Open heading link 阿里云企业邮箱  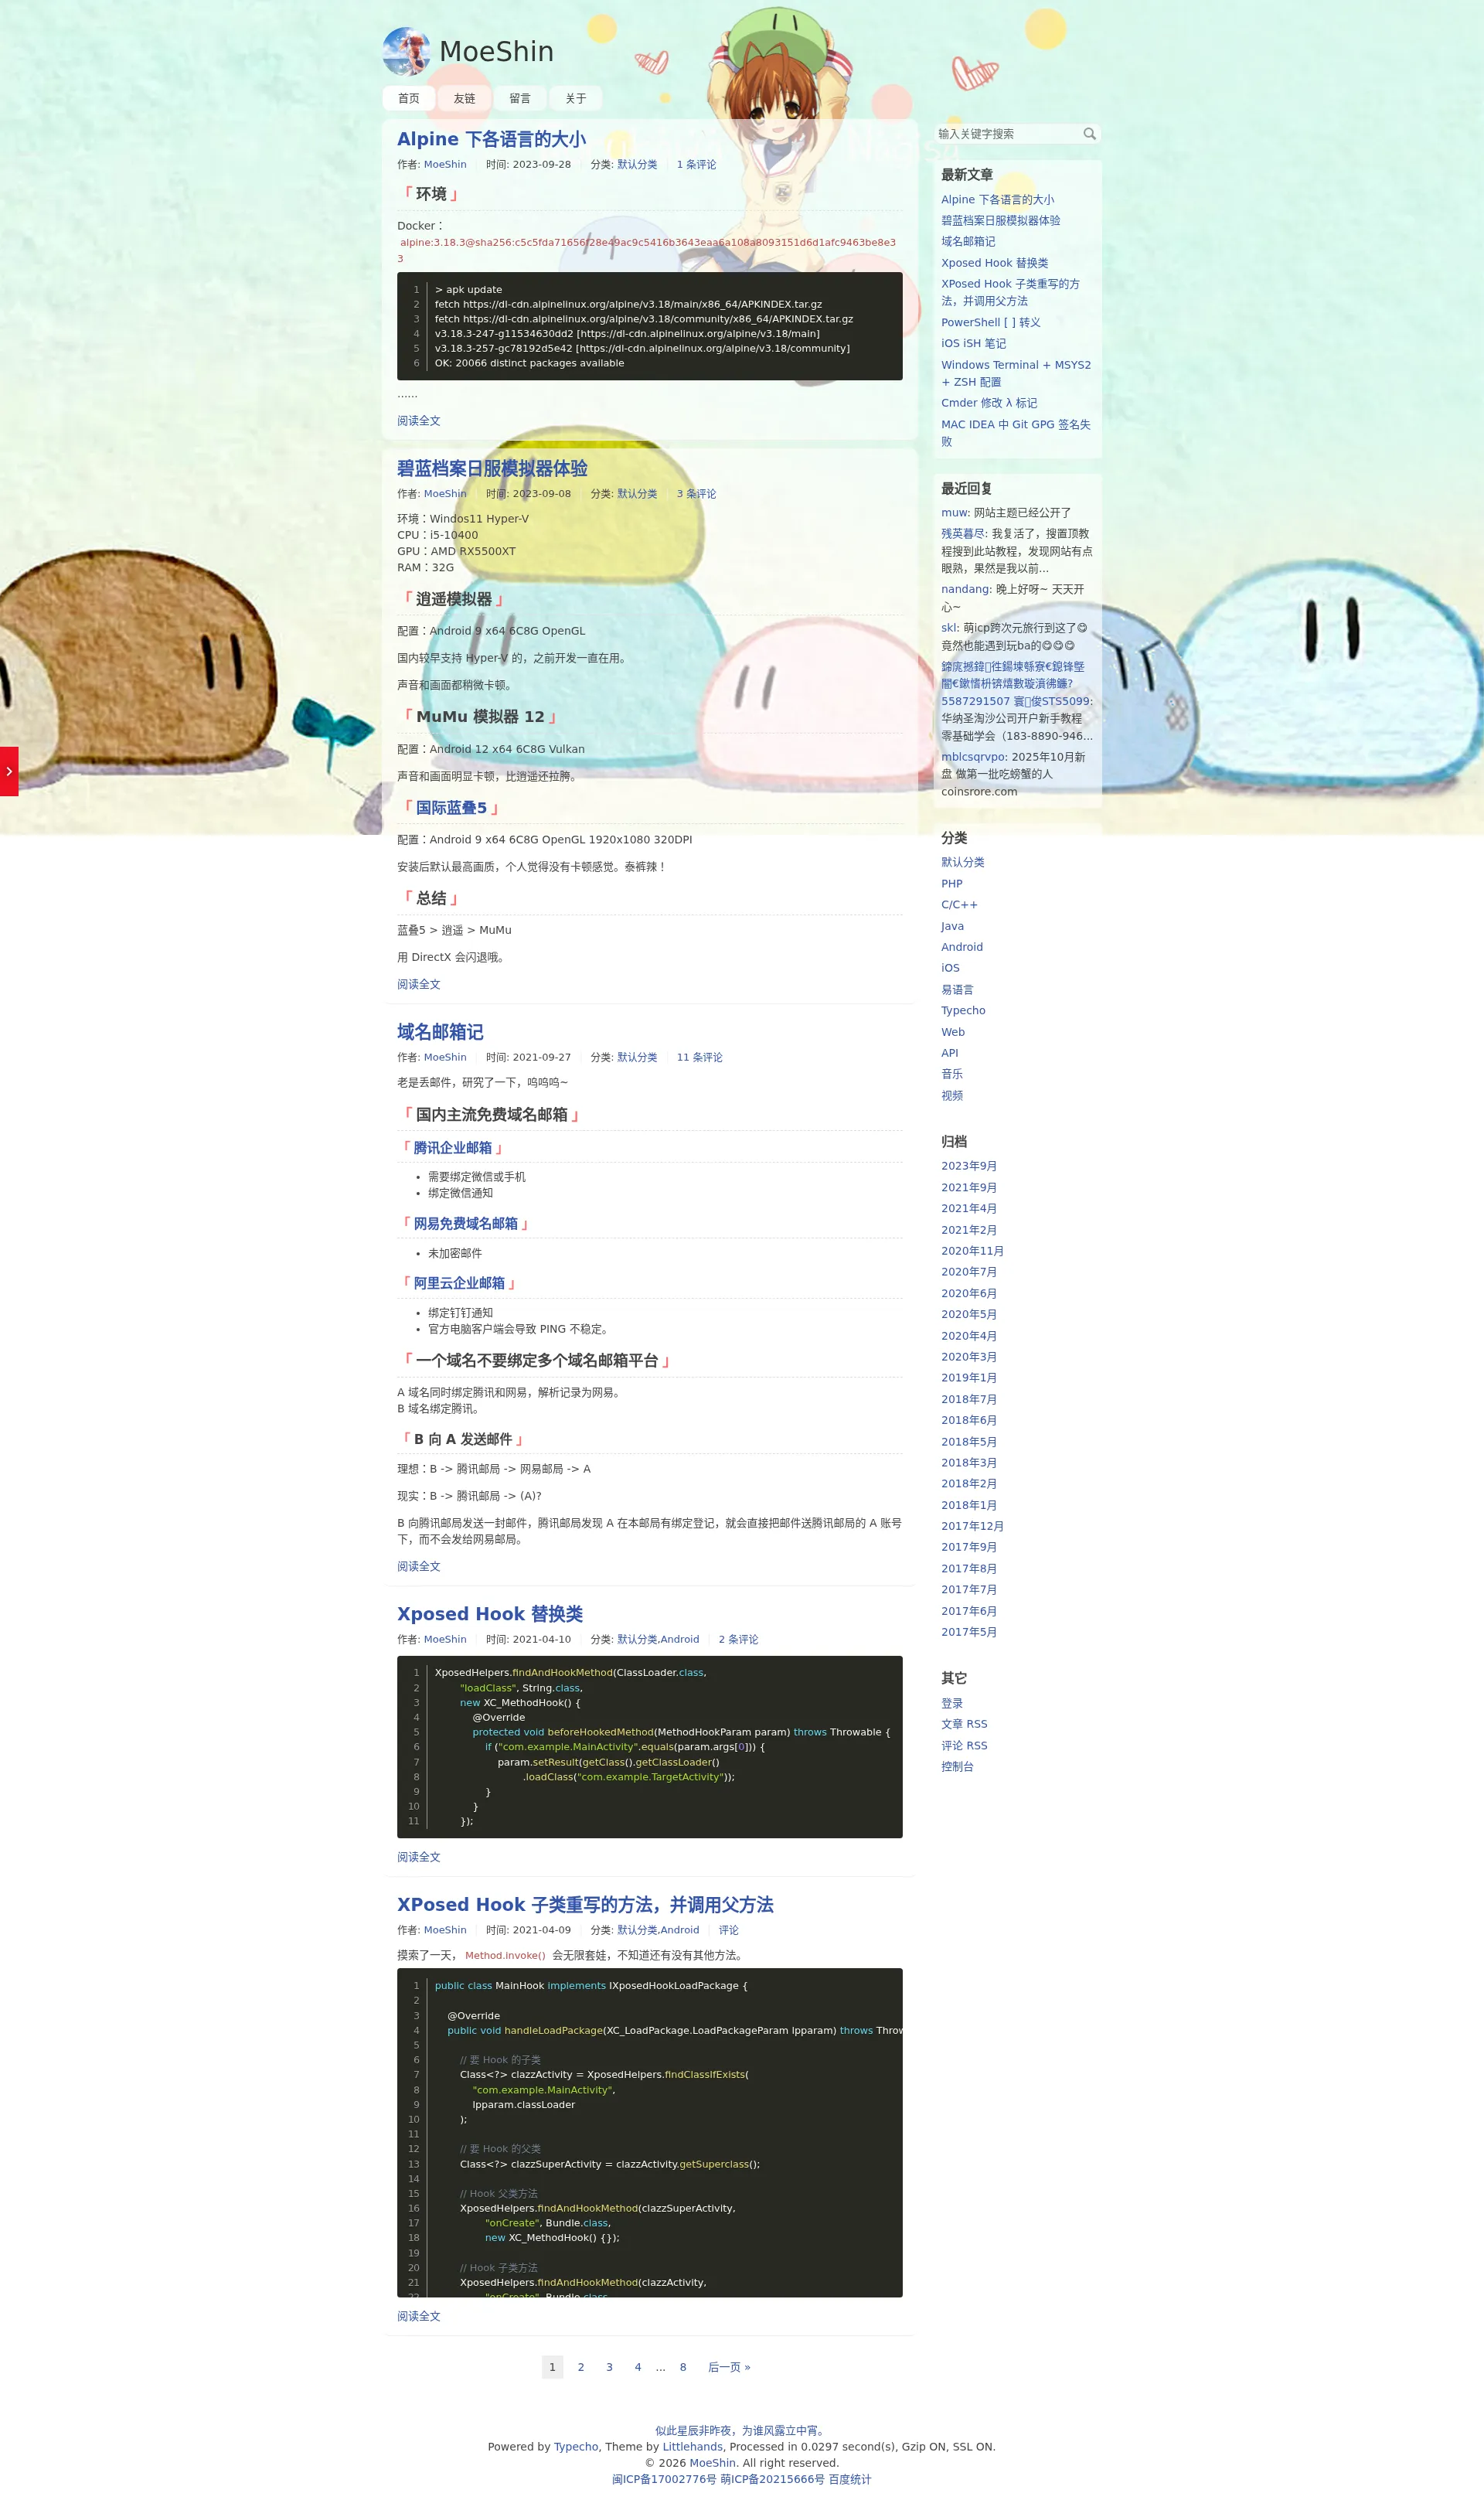[459, 1283]
